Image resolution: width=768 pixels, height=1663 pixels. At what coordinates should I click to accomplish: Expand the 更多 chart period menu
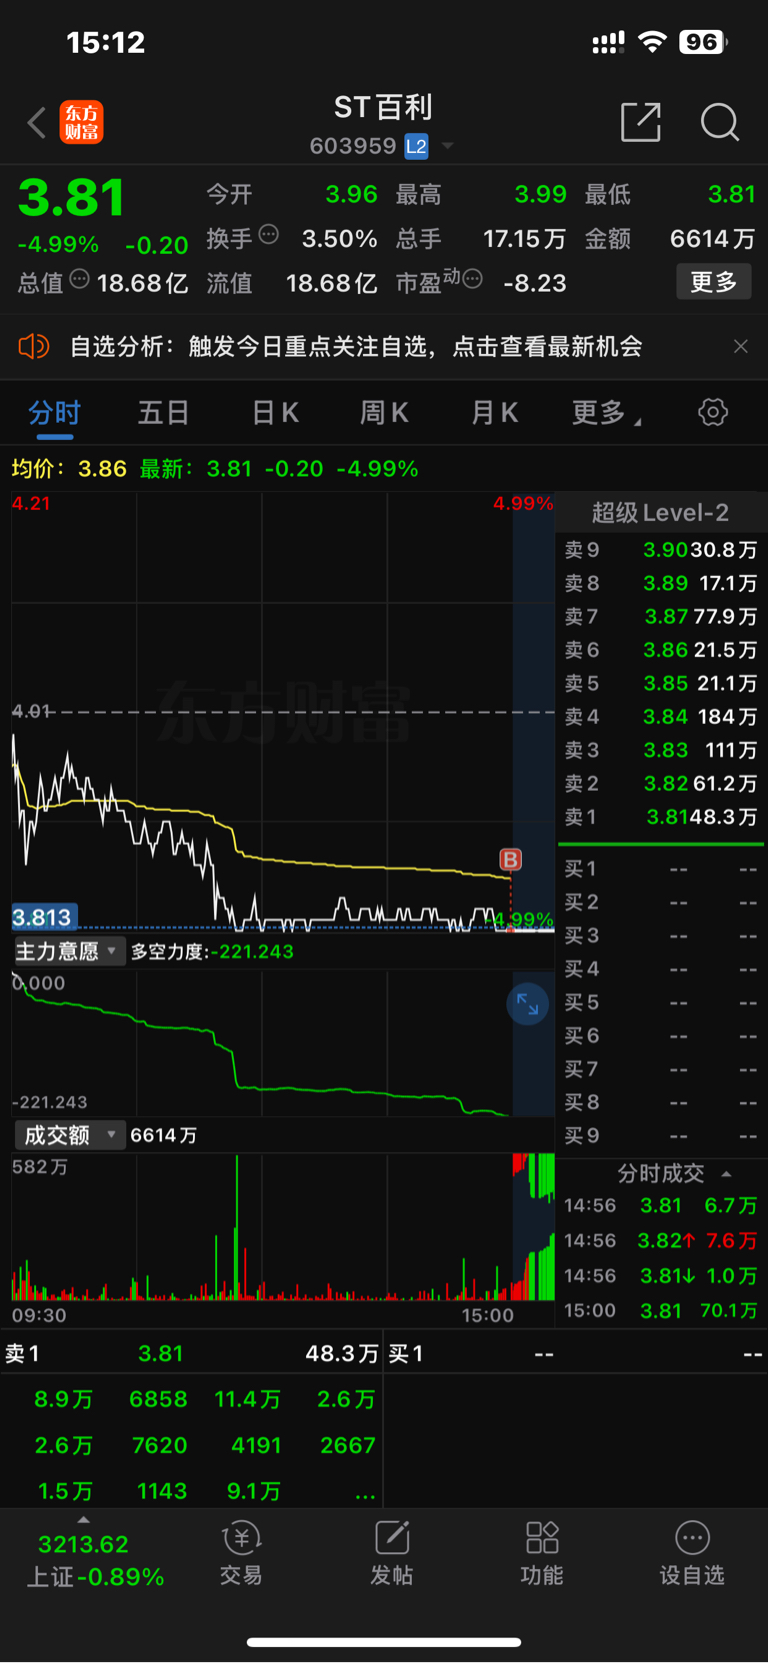pyautogui.click(x=606, y=413)
